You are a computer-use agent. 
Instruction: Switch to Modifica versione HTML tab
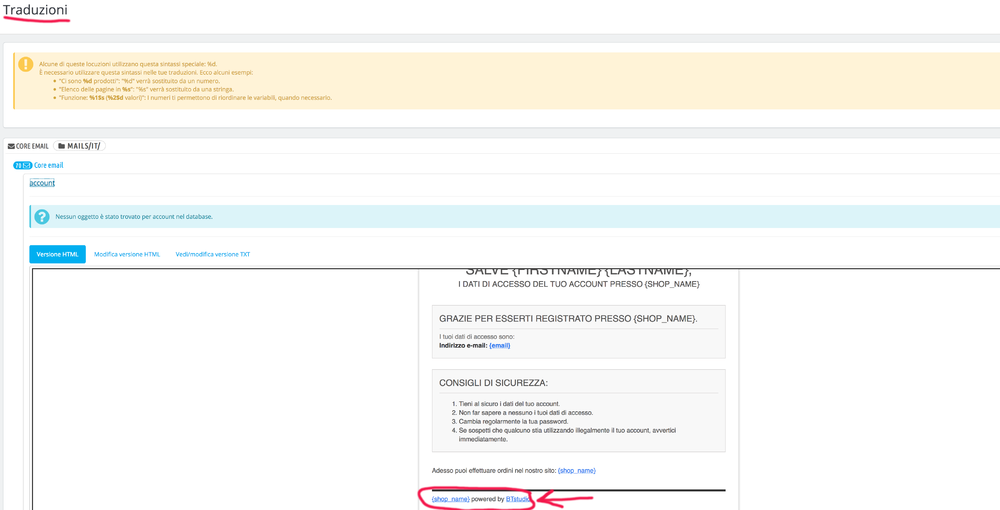[x=127, y=254]
